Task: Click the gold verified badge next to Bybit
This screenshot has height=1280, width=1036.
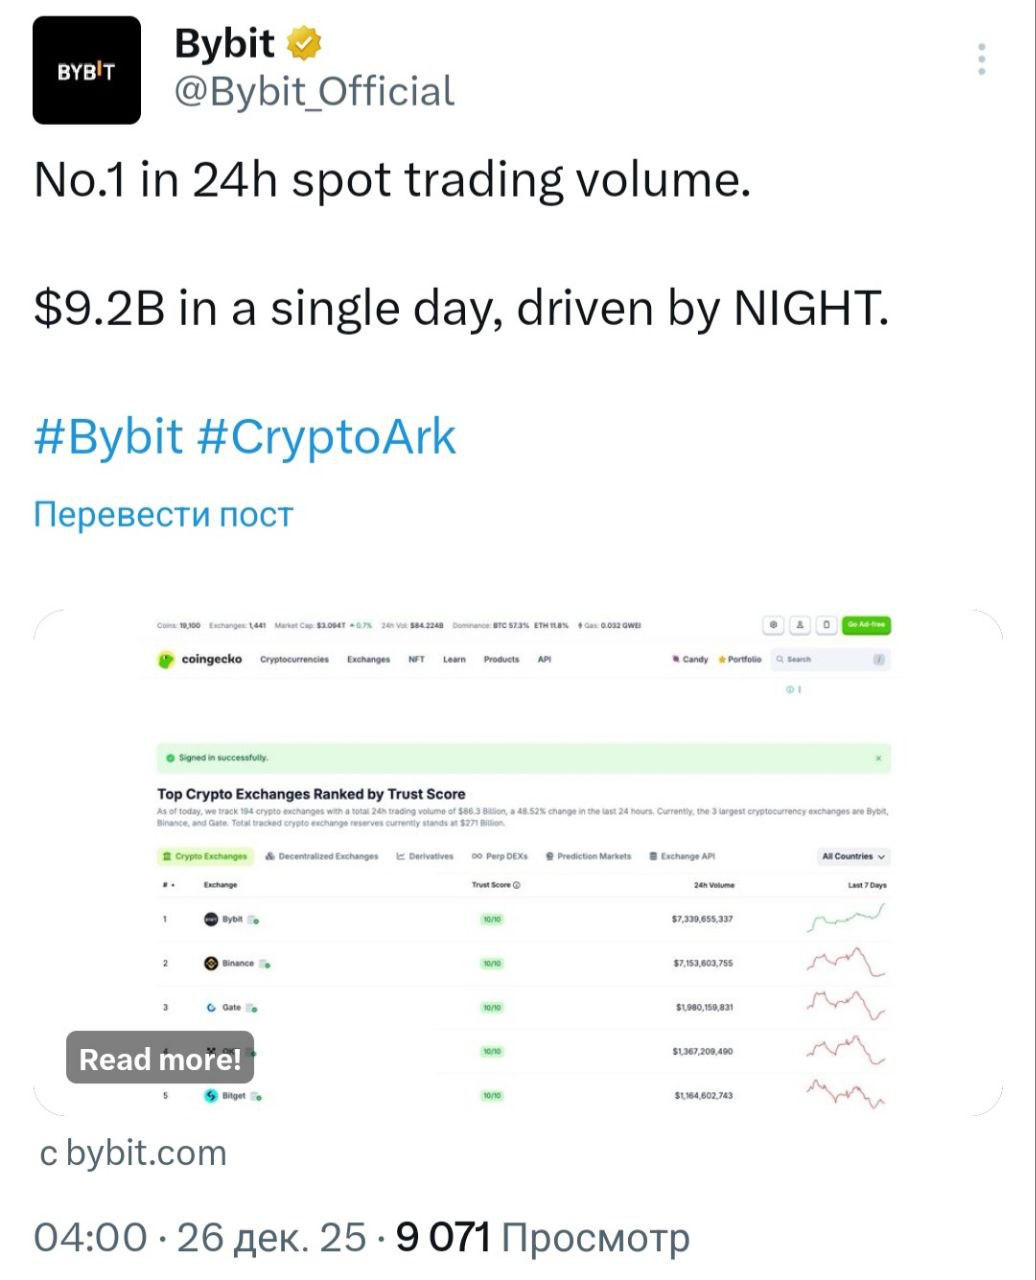Action: [x=304, y=44]
